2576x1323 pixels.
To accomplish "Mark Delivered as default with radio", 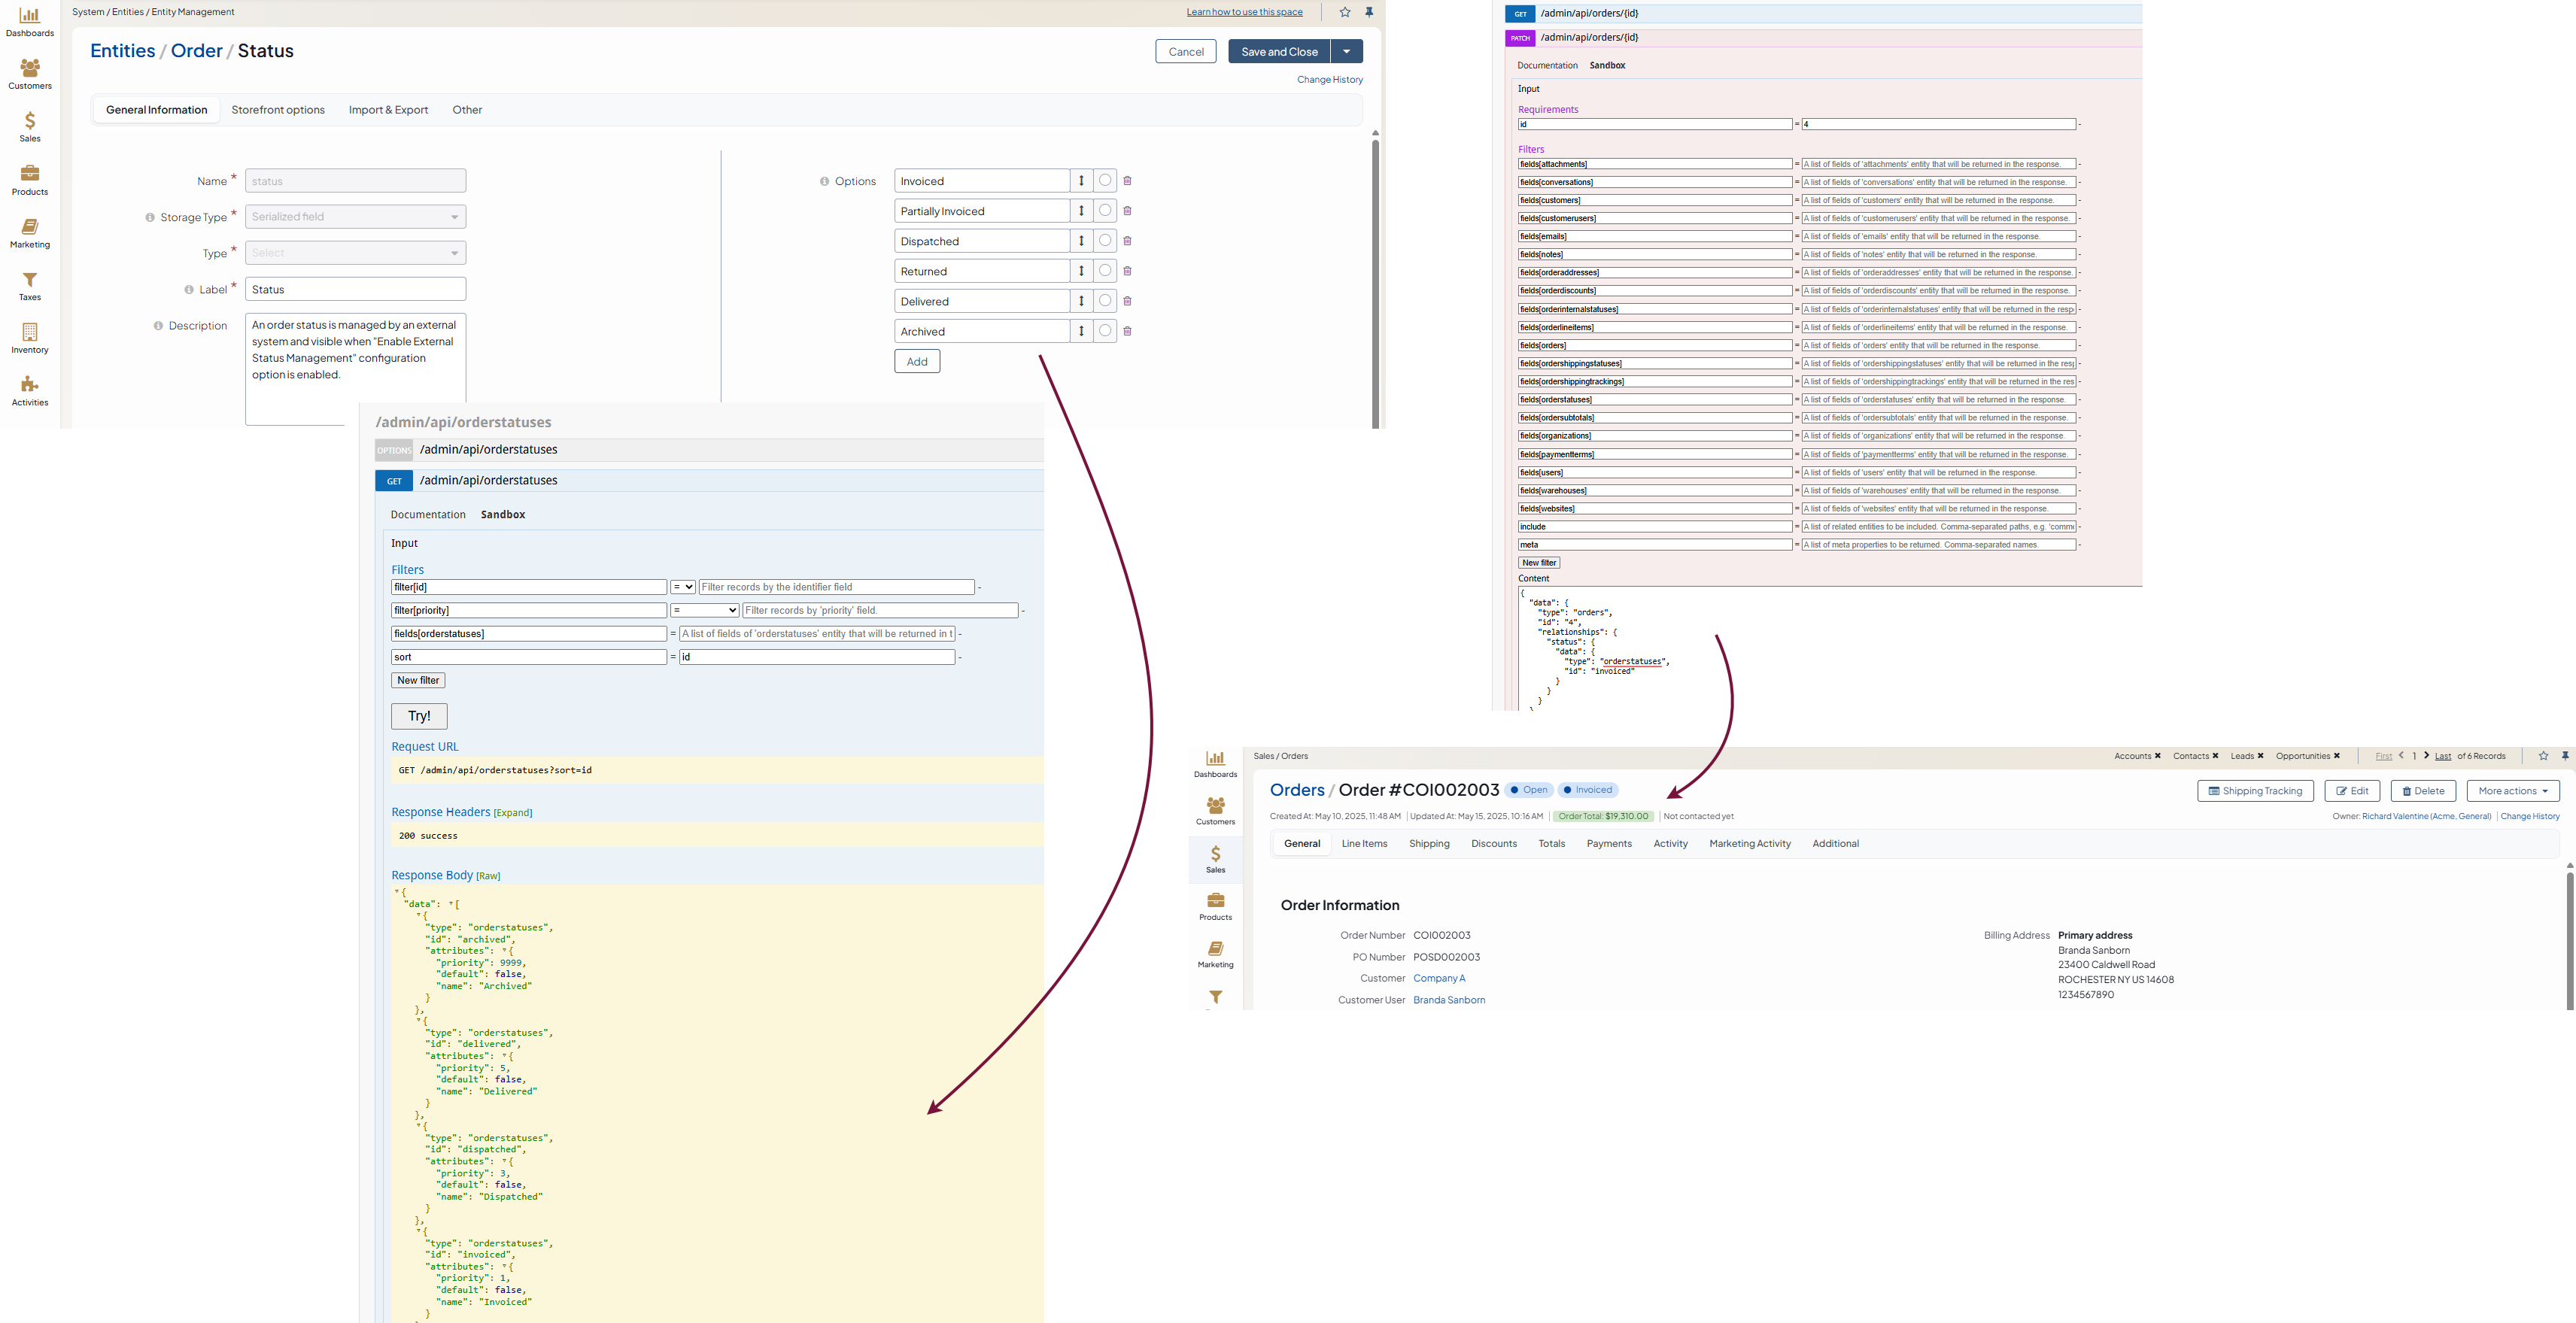I will (x=1105, y=301).
